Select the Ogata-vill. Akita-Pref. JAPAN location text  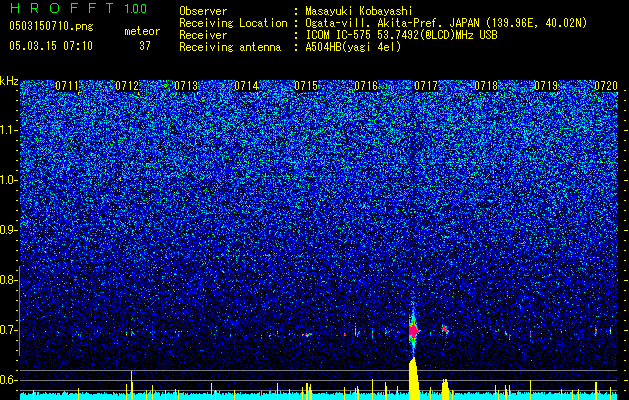point(446,23)
